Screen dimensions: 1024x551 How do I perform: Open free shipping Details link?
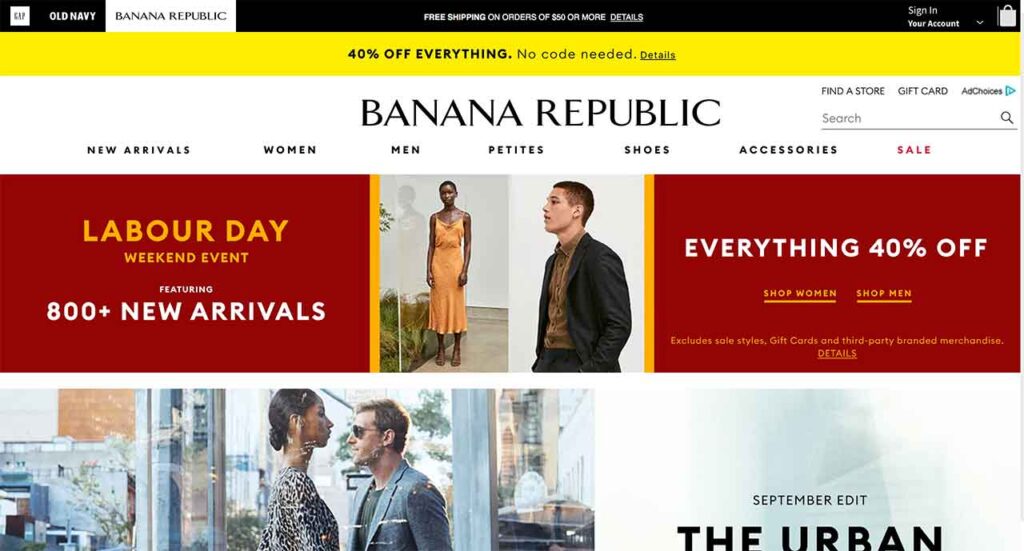(626, 17)
